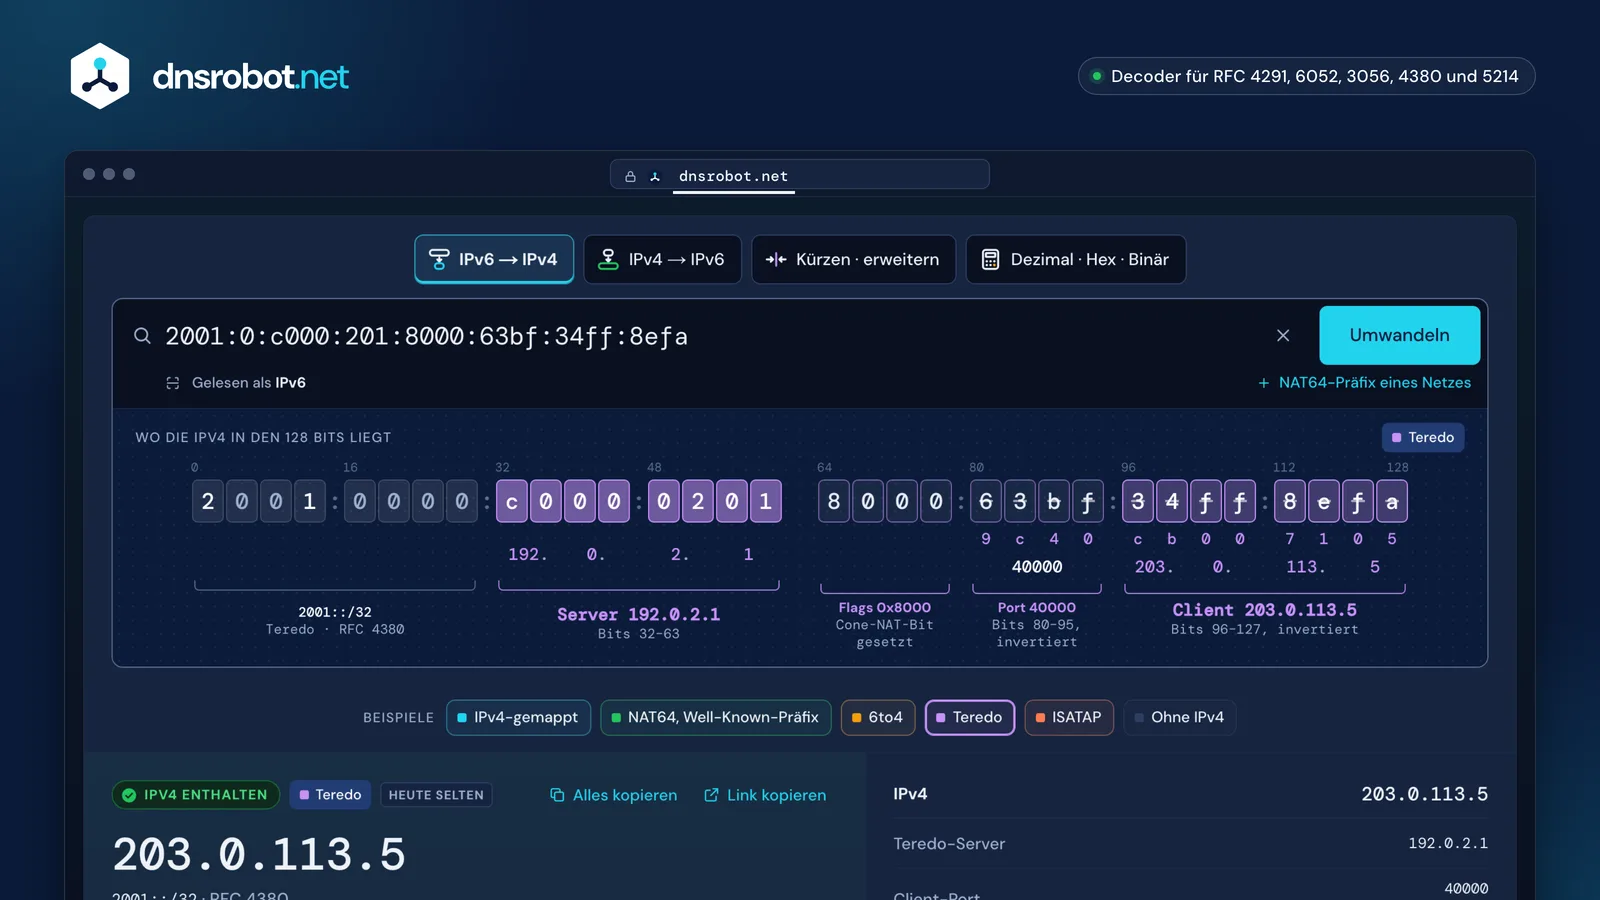Click 'Flags 0x8000' label
The image size is (1600, 900).
tap(885, 608)
